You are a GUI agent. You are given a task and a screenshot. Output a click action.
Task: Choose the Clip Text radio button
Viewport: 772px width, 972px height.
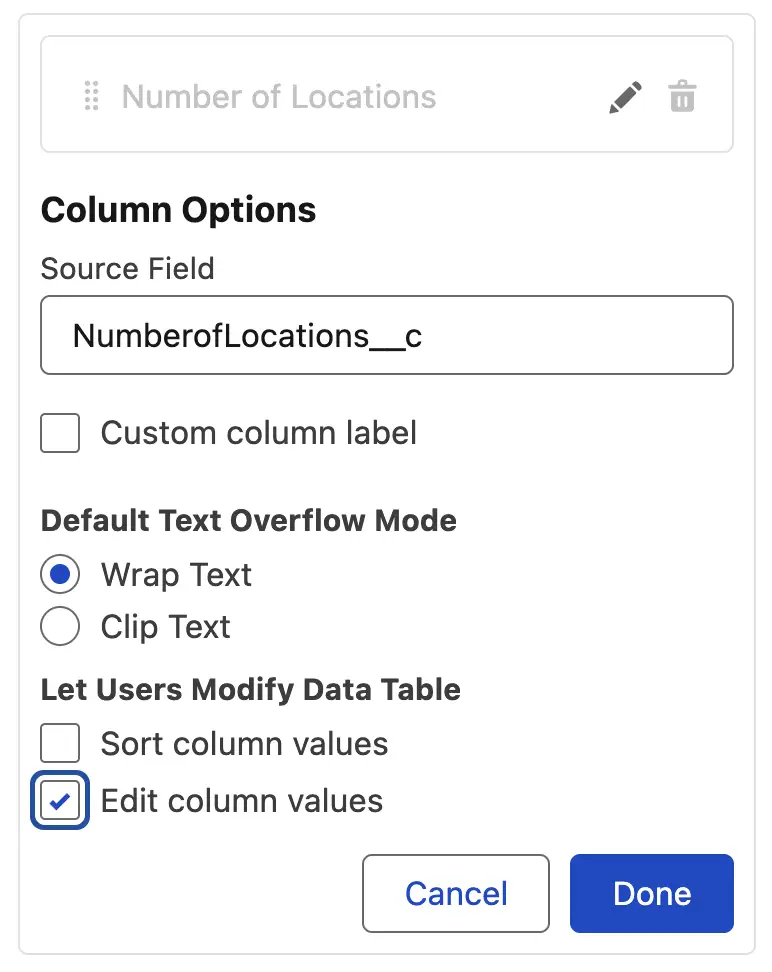60,626
